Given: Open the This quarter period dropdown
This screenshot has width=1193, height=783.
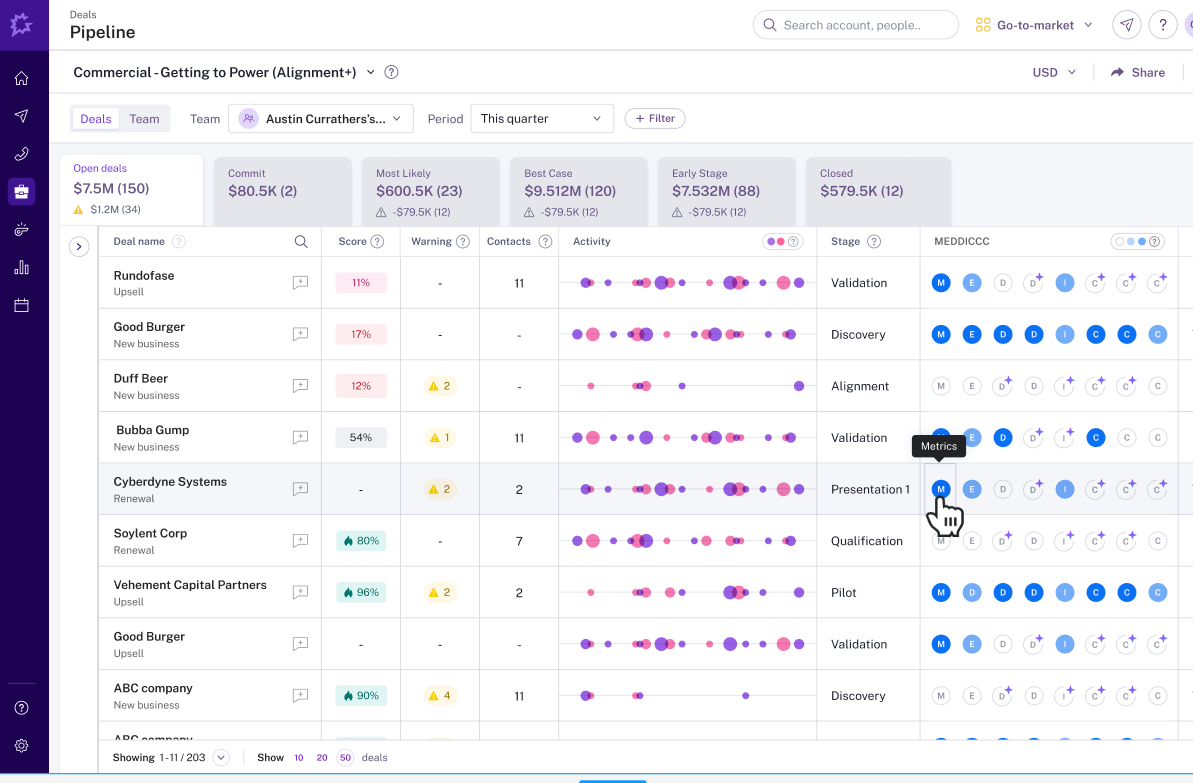Looking at the screenshot, I should (542, 118).
